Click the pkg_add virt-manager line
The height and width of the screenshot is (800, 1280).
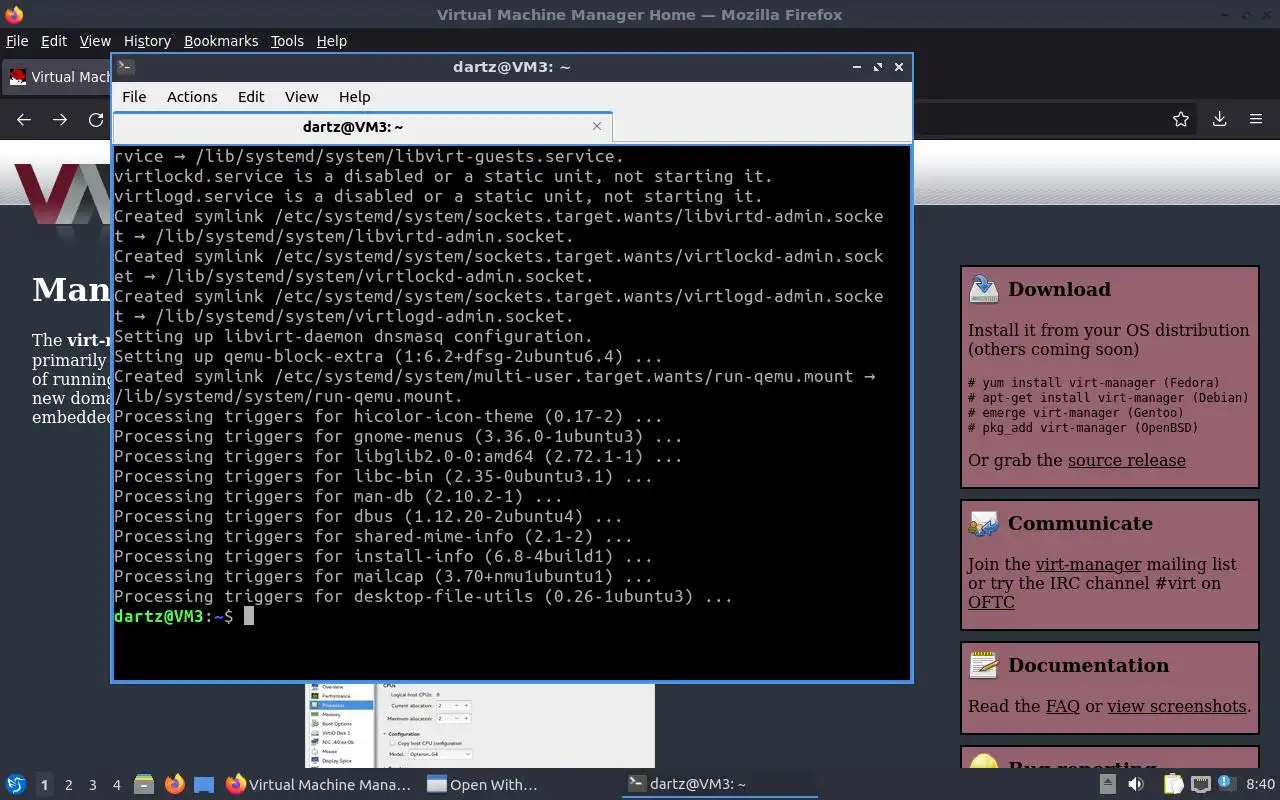pos(1083,428)
